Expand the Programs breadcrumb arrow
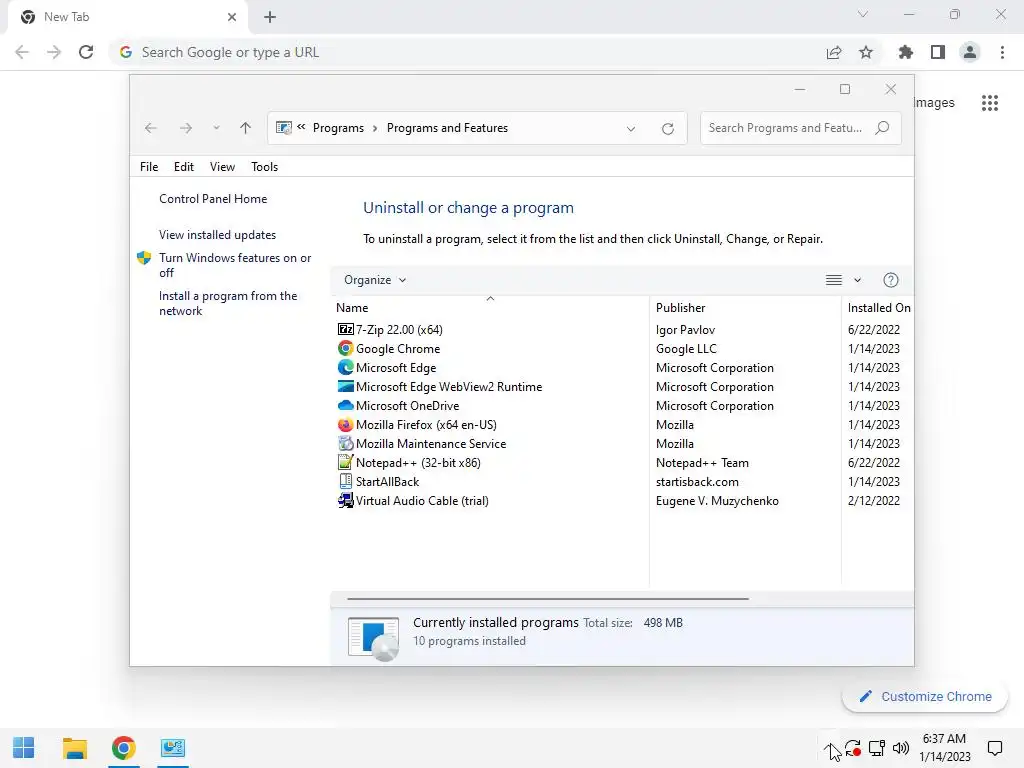Image resolution: width=1024 pixels, height=768 pixels. pyautogui.click(x=375, y=128)
